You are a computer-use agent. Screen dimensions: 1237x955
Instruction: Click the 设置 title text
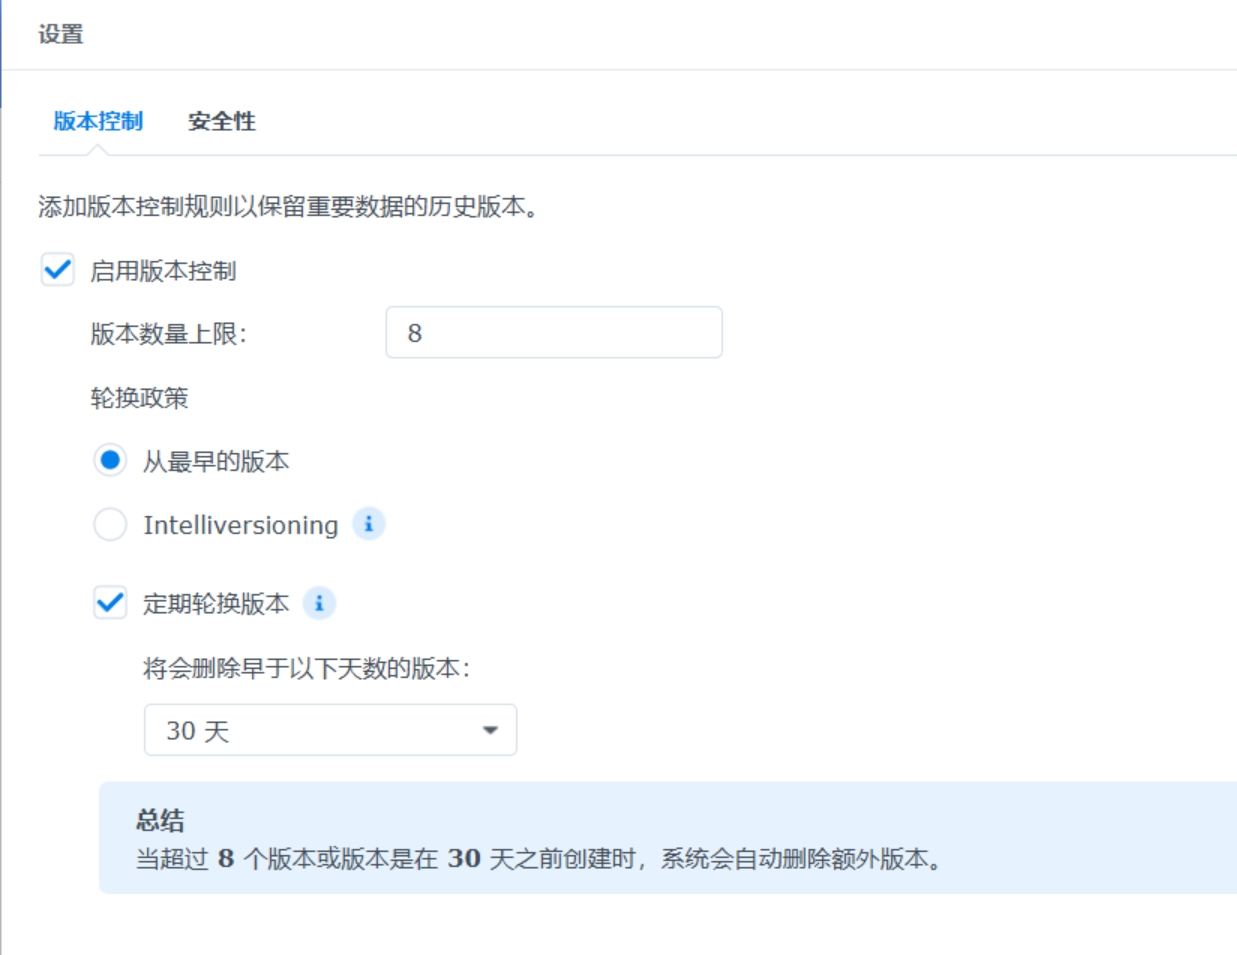(61, 34)
